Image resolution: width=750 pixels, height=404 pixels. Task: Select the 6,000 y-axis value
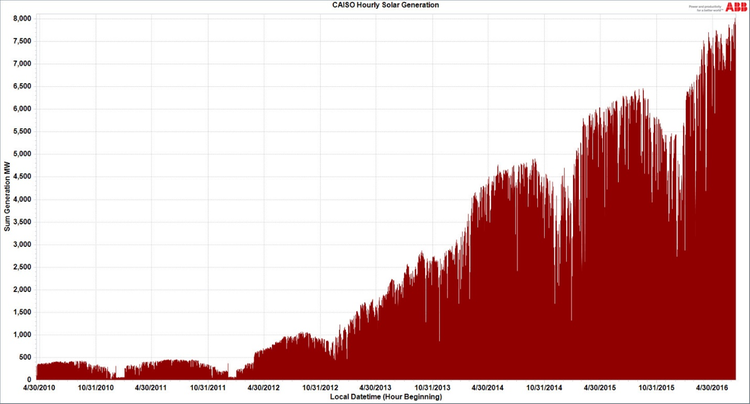point(22,109)
